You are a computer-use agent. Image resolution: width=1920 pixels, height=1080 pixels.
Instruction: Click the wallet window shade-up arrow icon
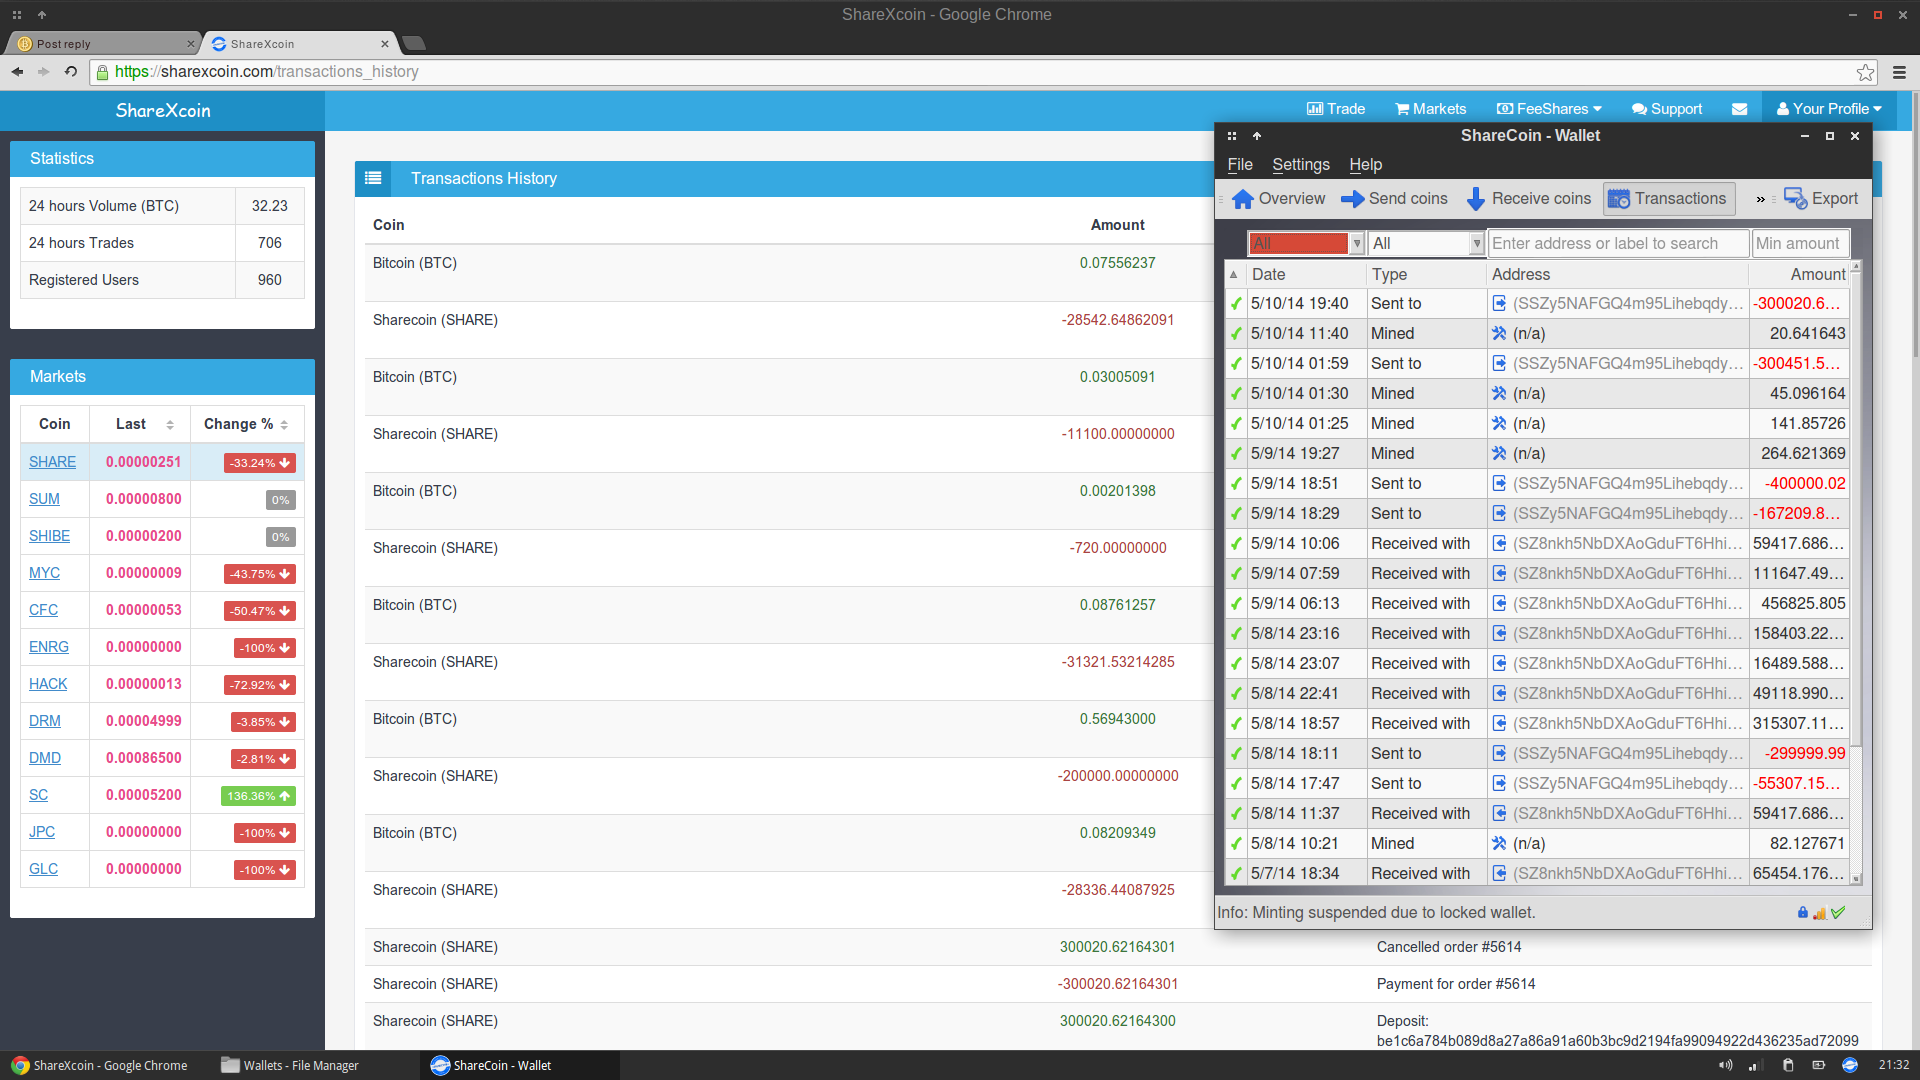[1257, 136]
